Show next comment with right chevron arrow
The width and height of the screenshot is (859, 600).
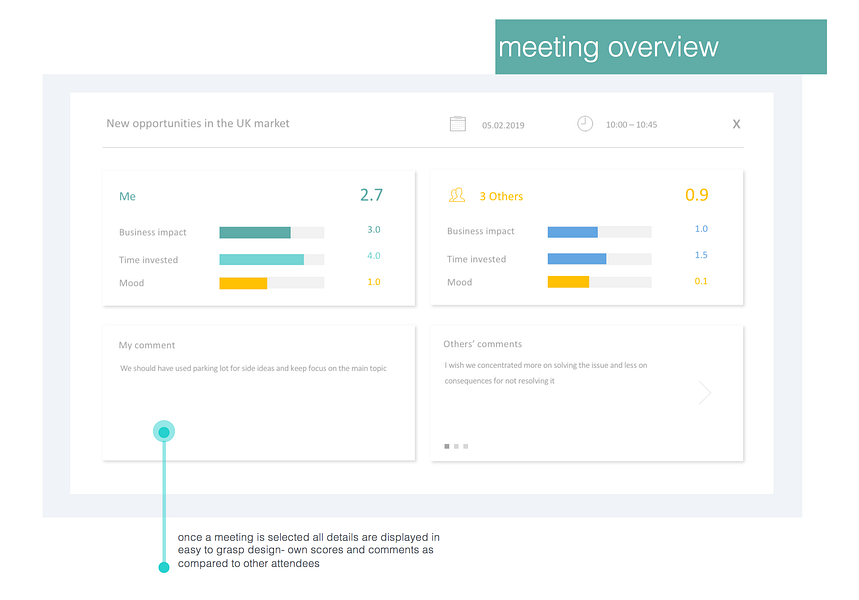click(x=705, y=392)
